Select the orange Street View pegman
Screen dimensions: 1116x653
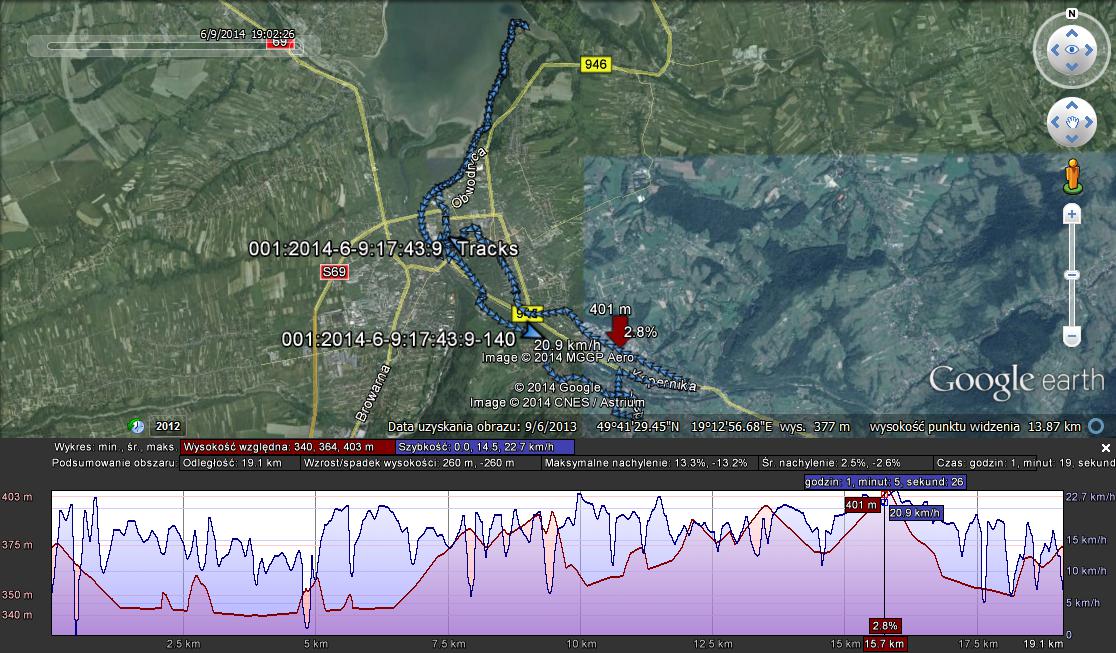click(1073, 174)
